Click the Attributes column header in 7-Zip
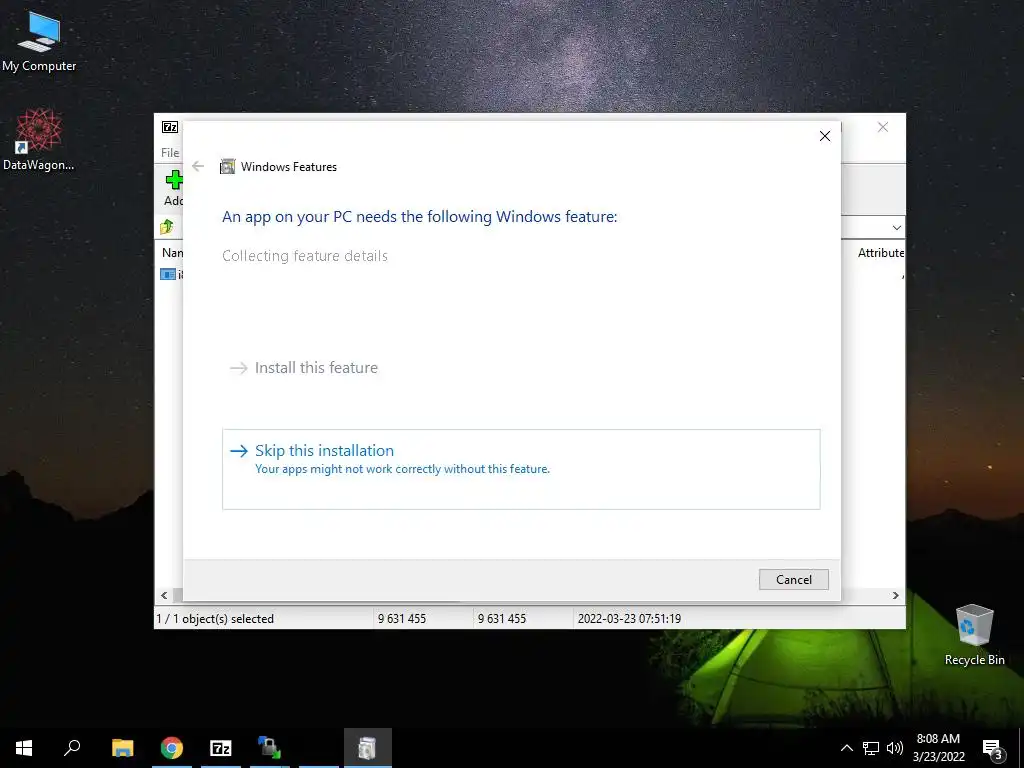1024x768 pixels. 880,253
